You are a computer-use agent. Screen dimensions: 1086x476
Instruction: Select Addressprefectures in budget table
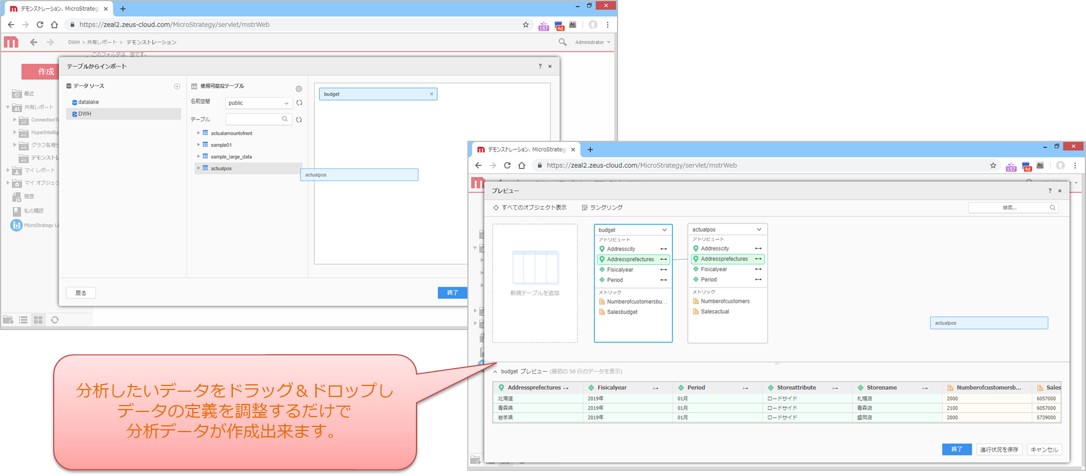pos(633,259)
